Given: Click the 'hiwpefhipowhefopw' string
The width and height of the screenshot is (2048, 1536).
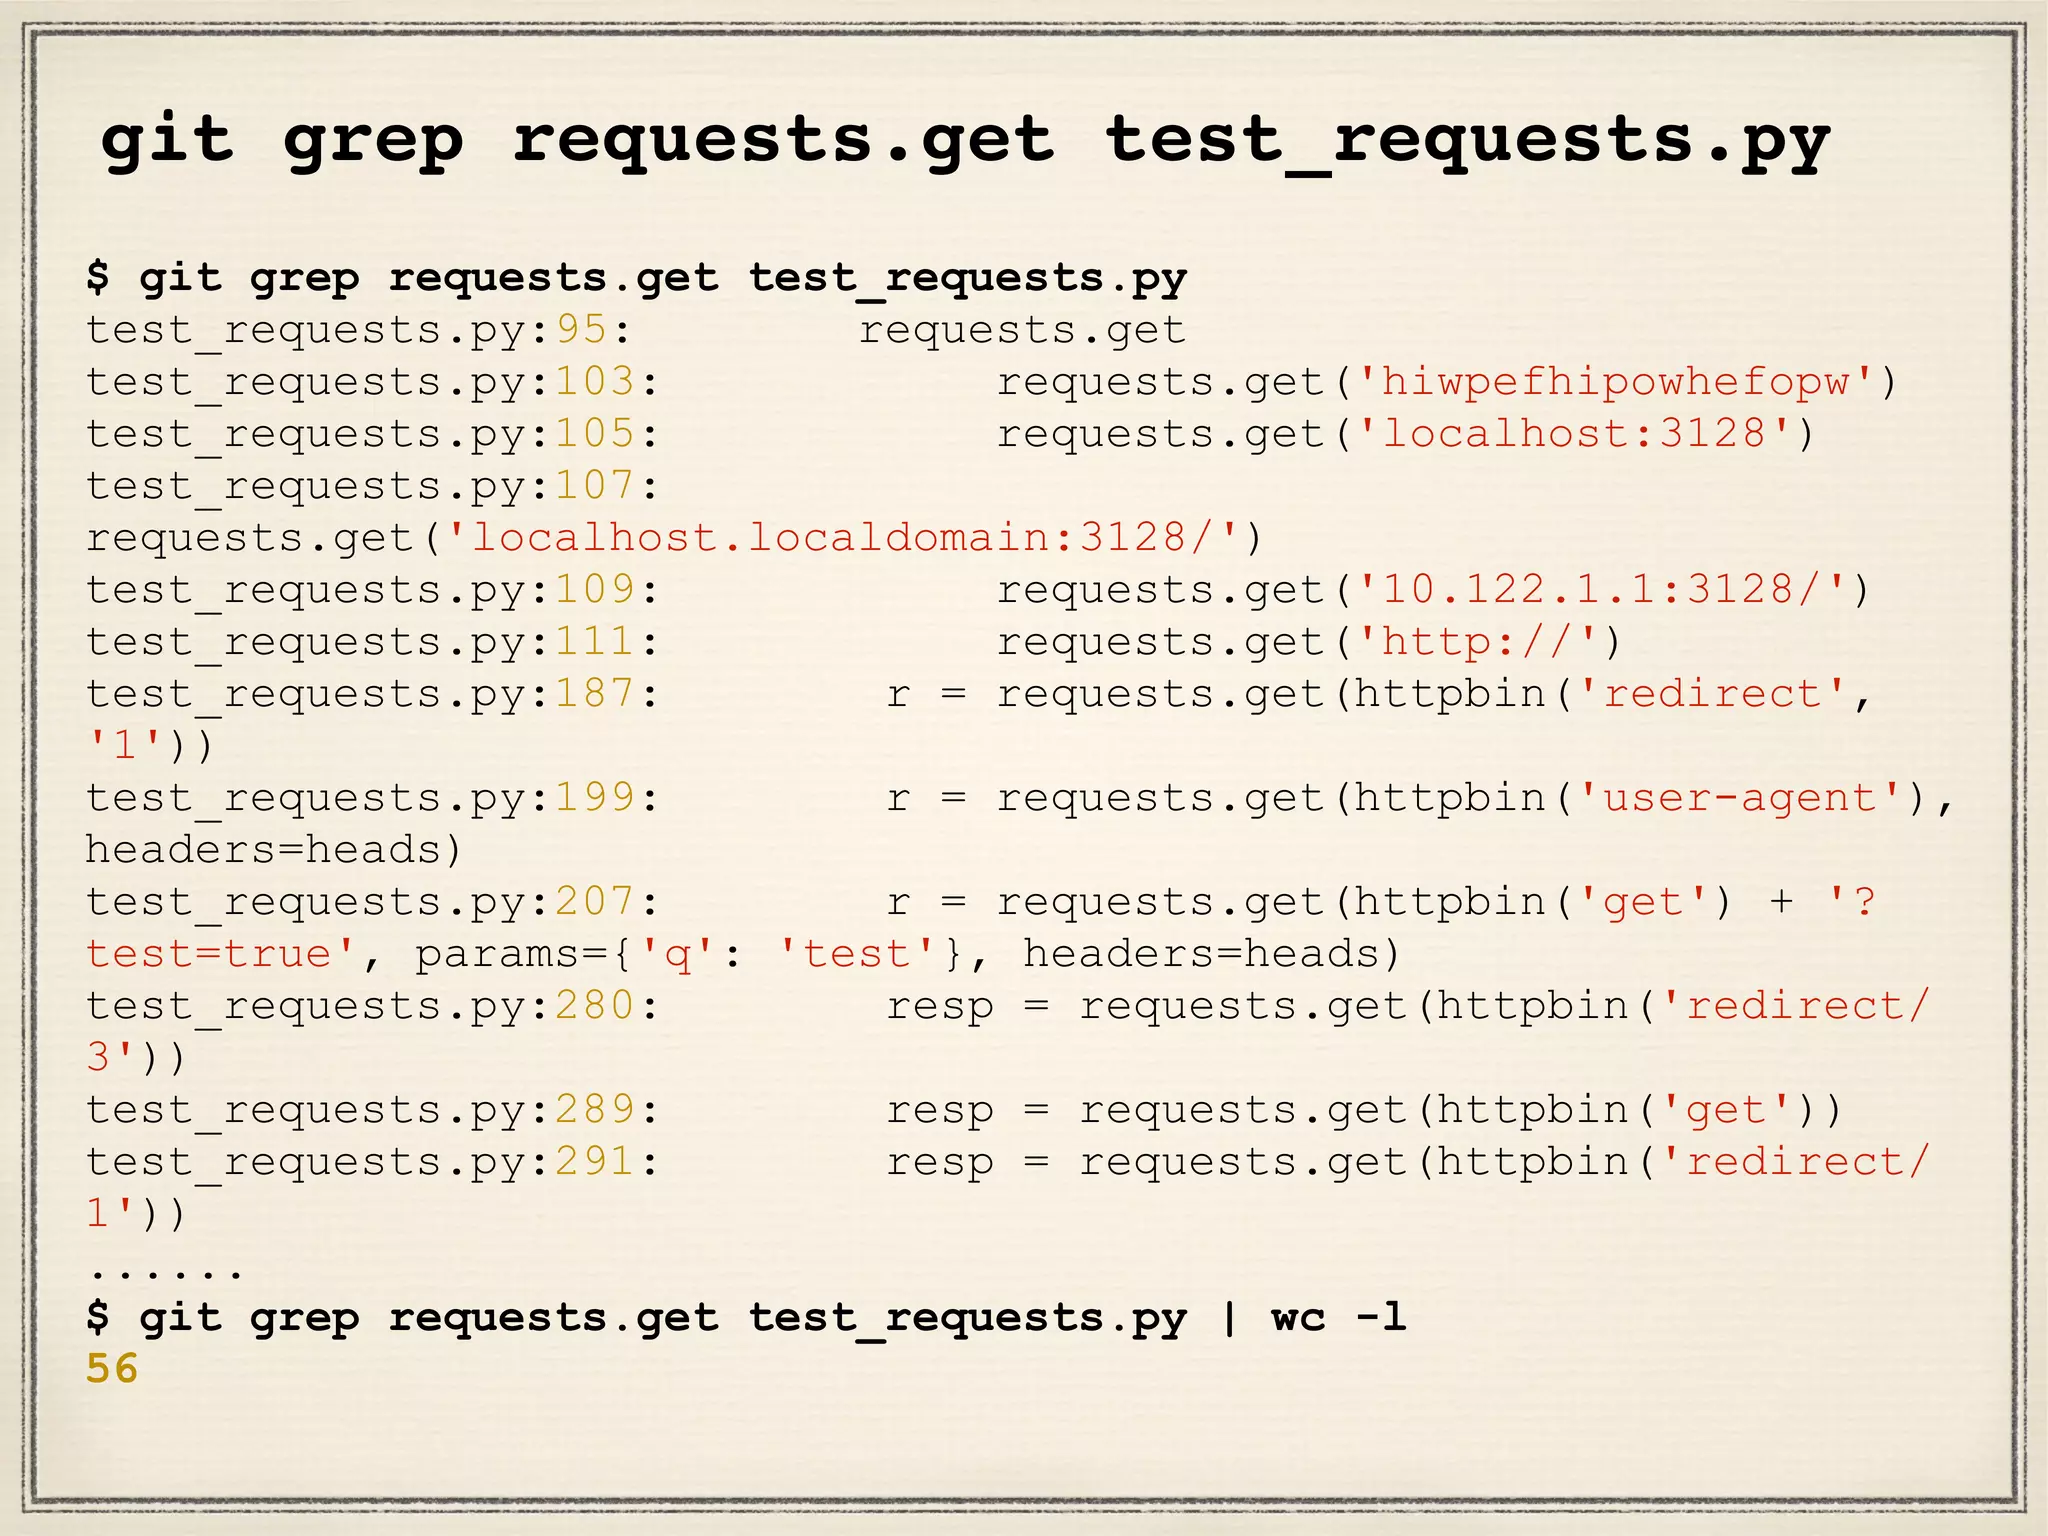Looking at the screenshot, I should [1614, 382].
